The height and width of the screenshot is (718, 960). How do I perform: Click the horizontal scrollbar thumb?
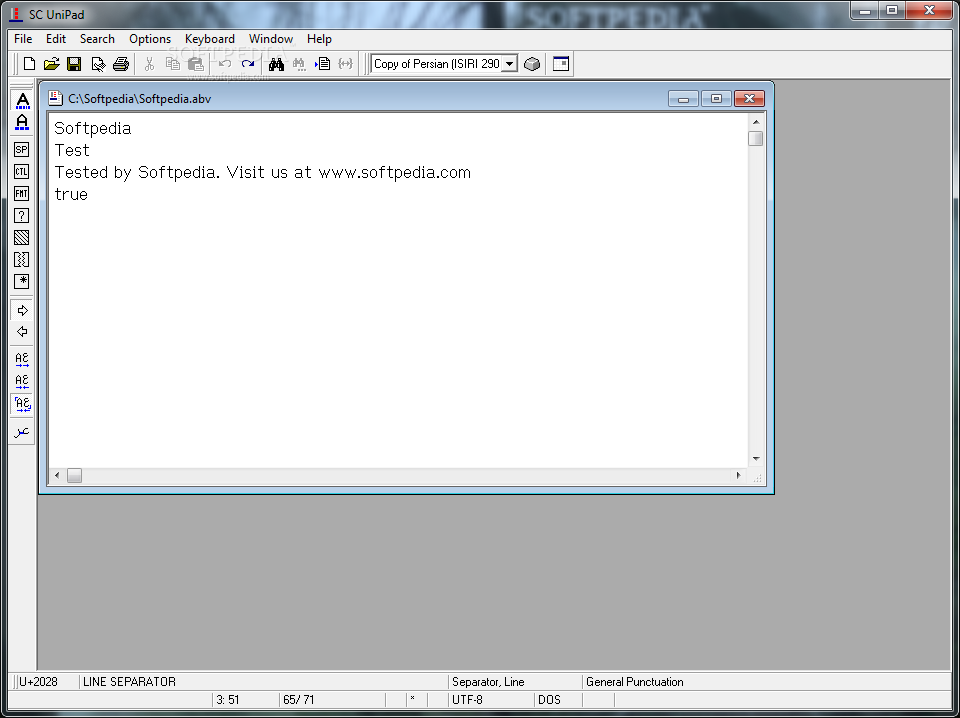[x=74, y=476]
